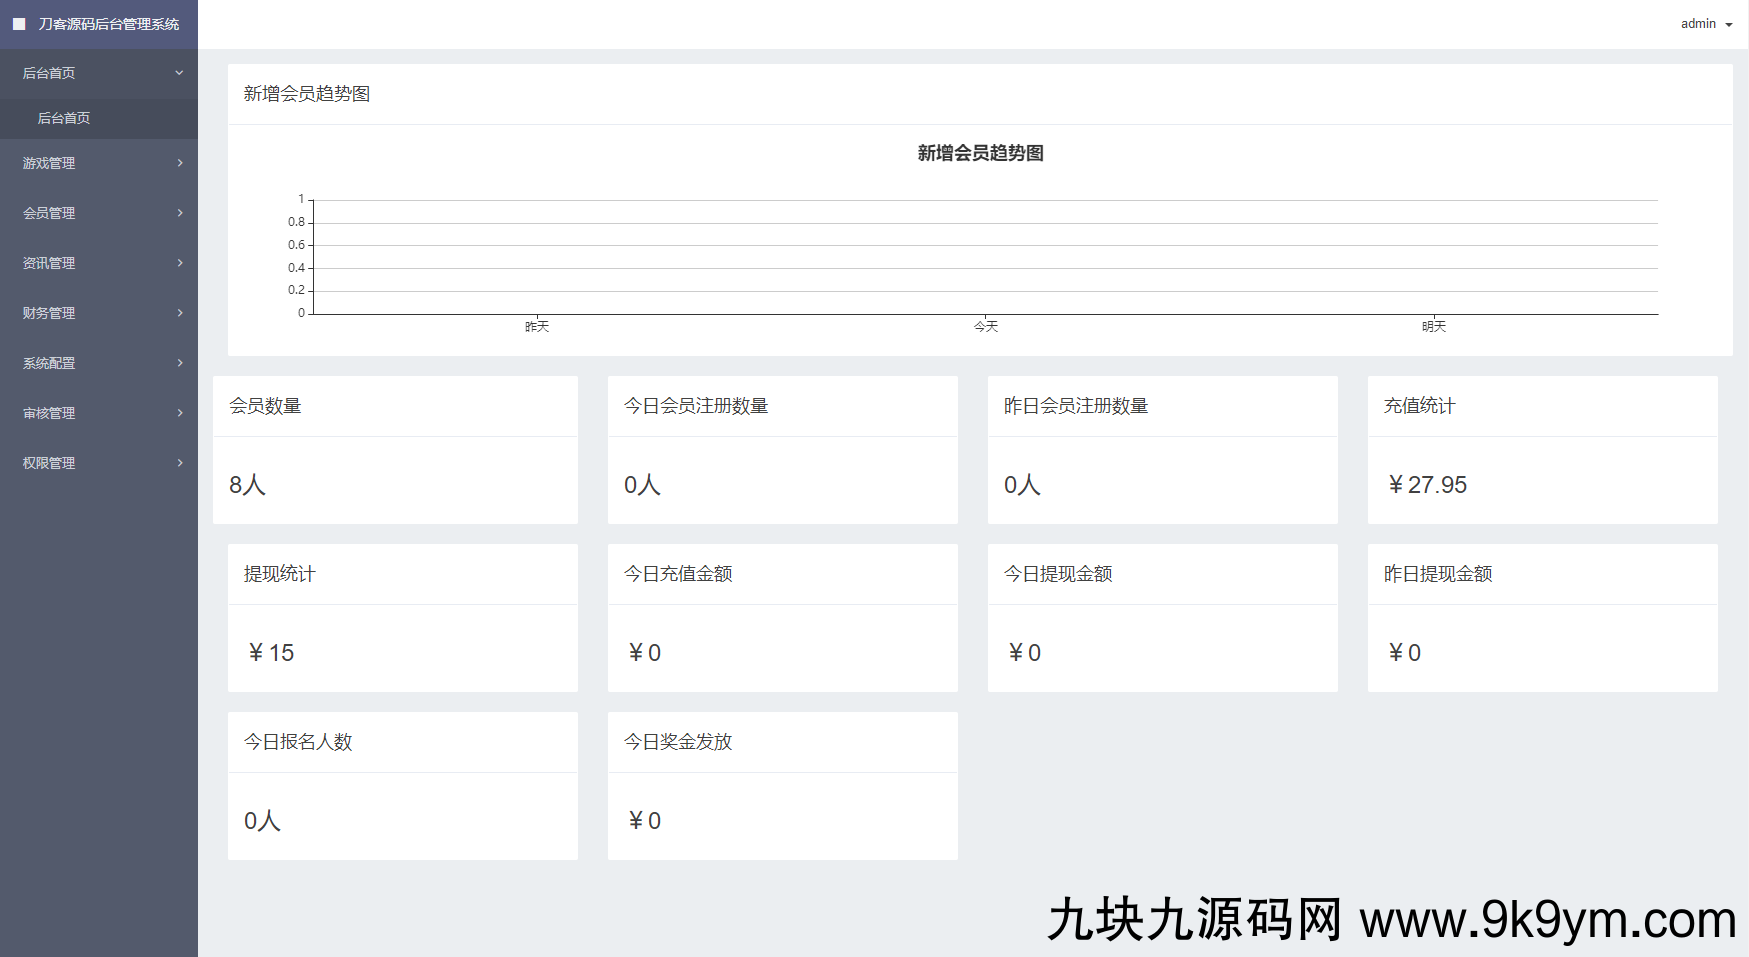Click the 充值统计 card value ¥27.95
Image resolution: width=1749 pixels, height=957 pixels.
(1427, 485)
